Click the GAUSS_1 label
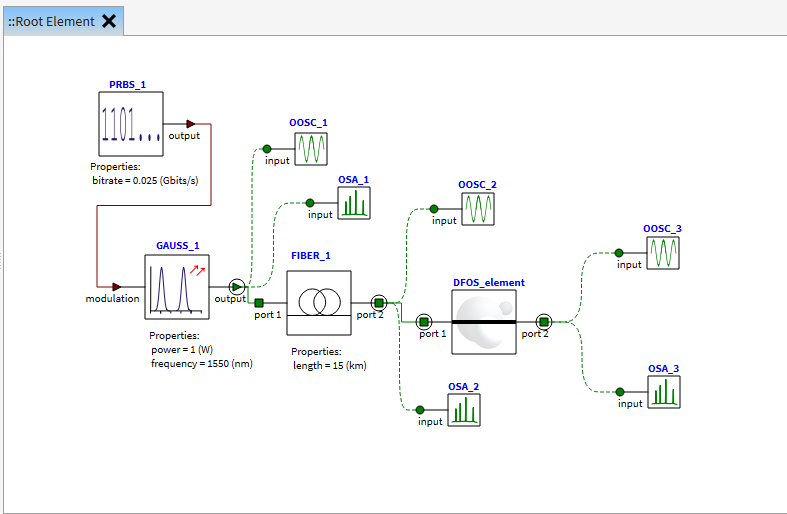 click(178, 245)
